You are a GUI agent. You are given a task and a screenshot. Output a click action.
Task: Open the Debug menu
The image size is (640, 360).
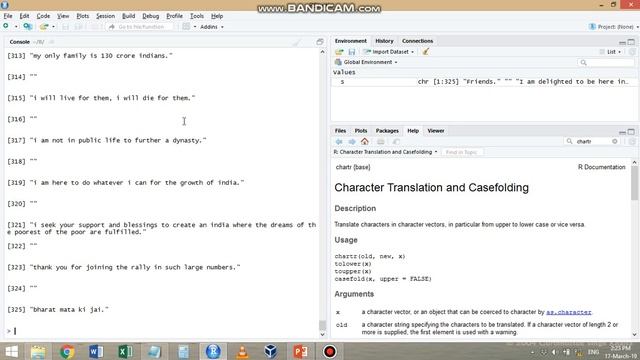pyautogui.click(x=151, y=16)
